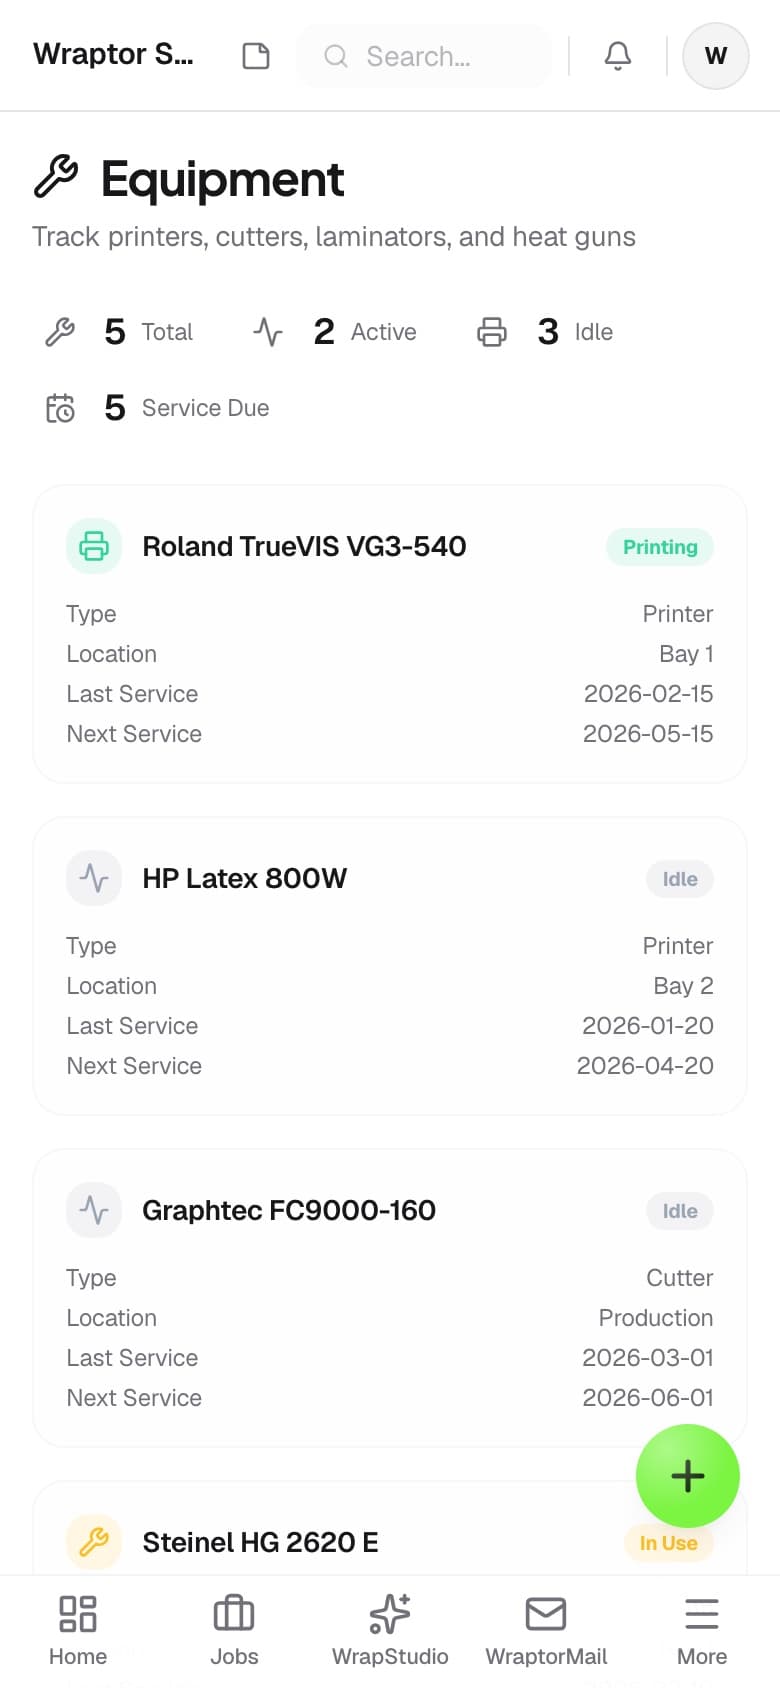The width and height of the screenshot is (780, 1688).
Task: Click the Idle badge on HP Latex 800W
Action: point(680,879)
